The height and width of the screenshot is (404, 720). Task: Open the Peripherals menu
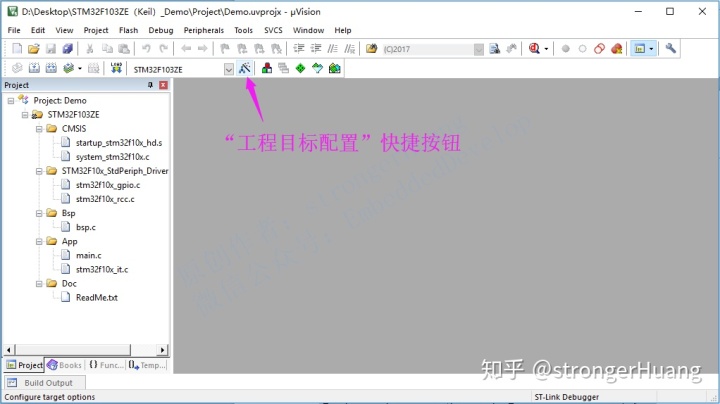204,30
